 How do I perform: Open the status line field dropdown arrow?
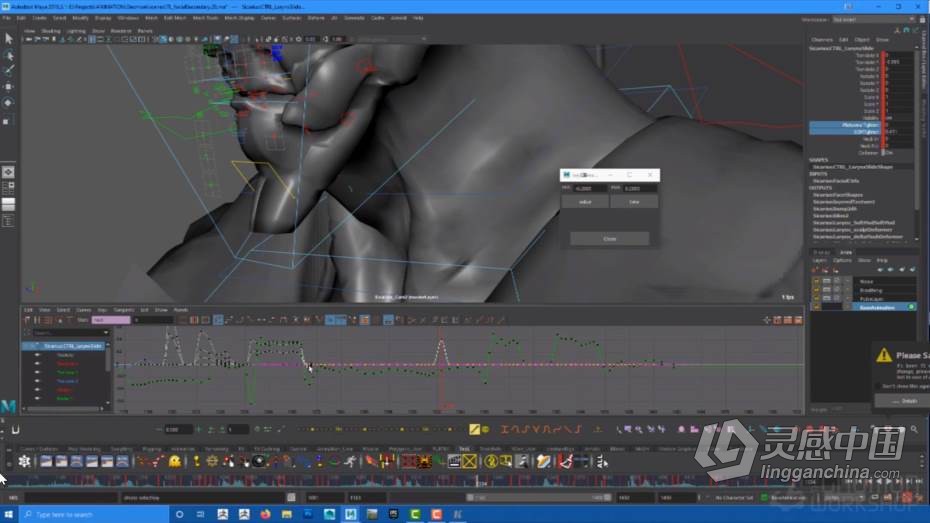coord(423,39)
